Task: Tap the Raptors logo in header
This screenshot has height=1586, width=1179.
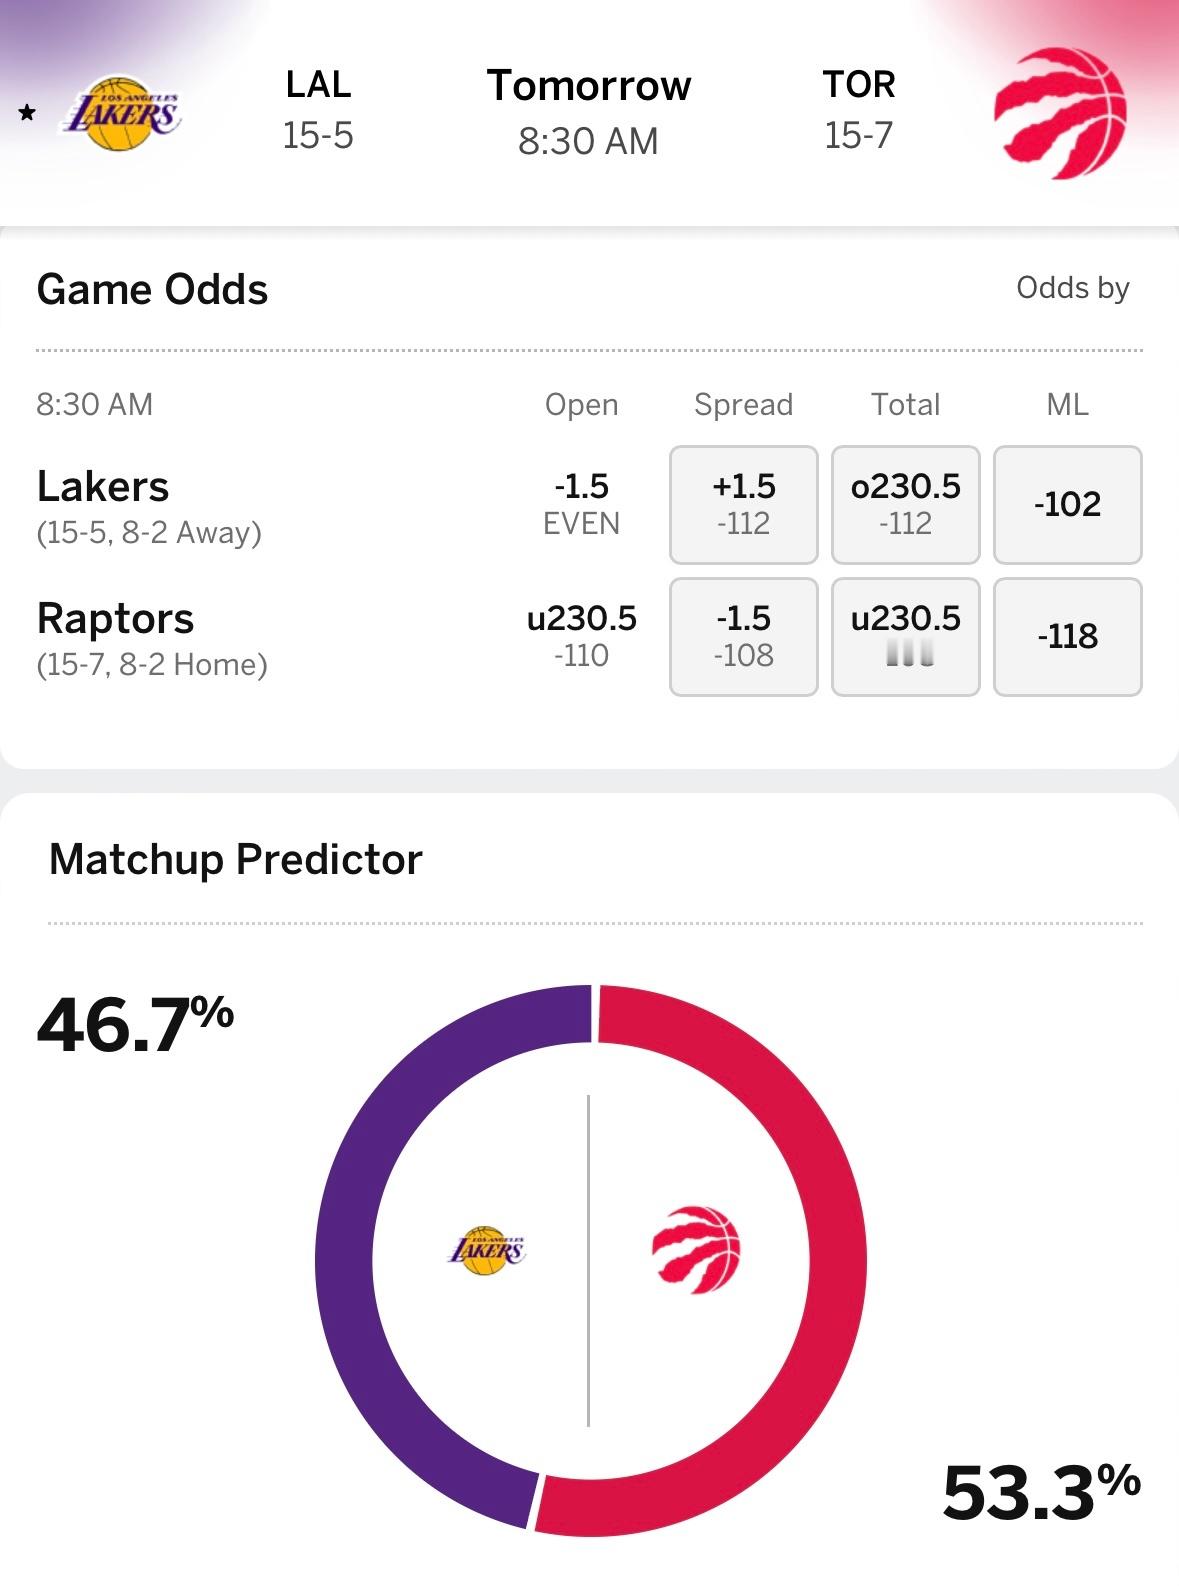Action: tap(1060, 113)
